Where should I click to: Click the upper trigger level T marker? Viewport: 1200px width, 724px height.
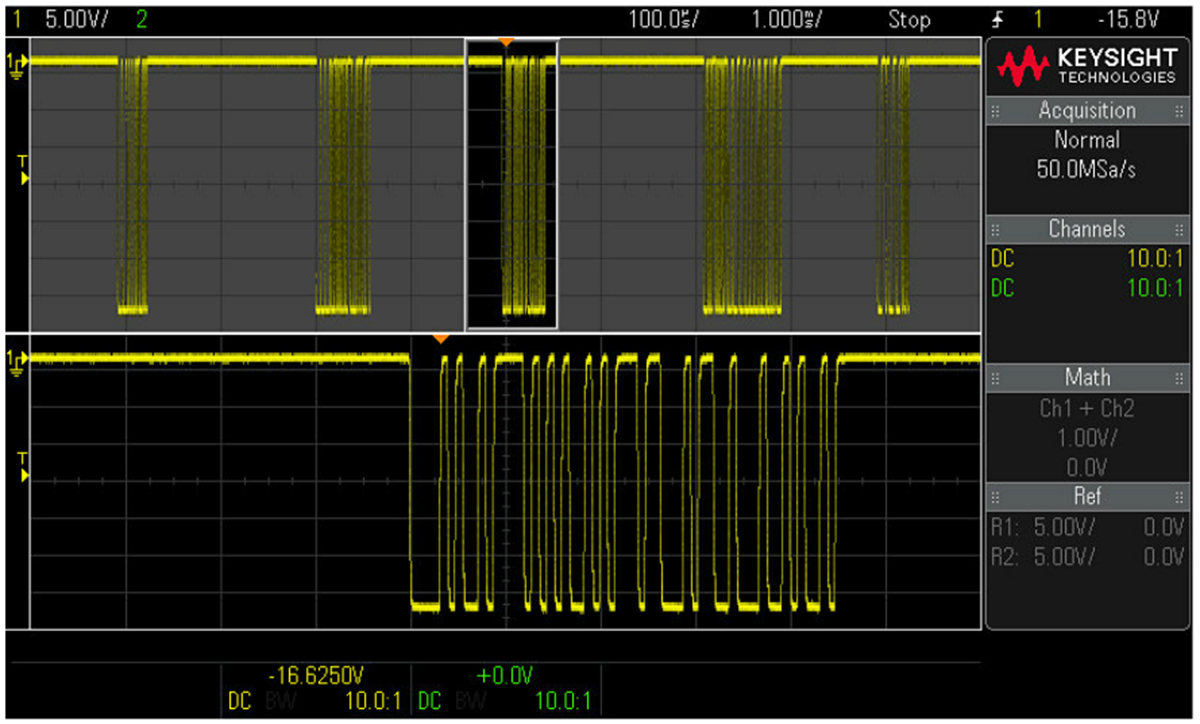point(23,172)
